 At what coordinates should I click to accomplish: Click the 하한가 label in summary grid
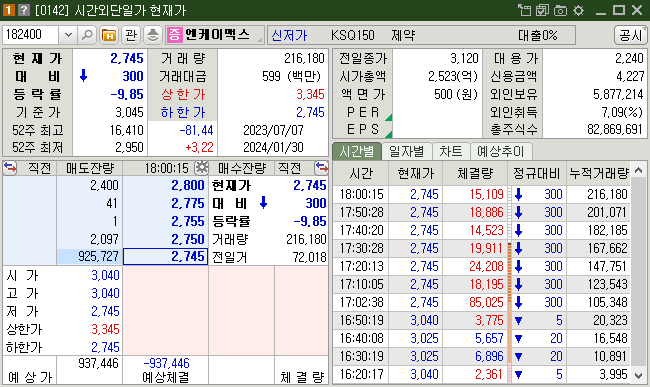pos(183,112)
